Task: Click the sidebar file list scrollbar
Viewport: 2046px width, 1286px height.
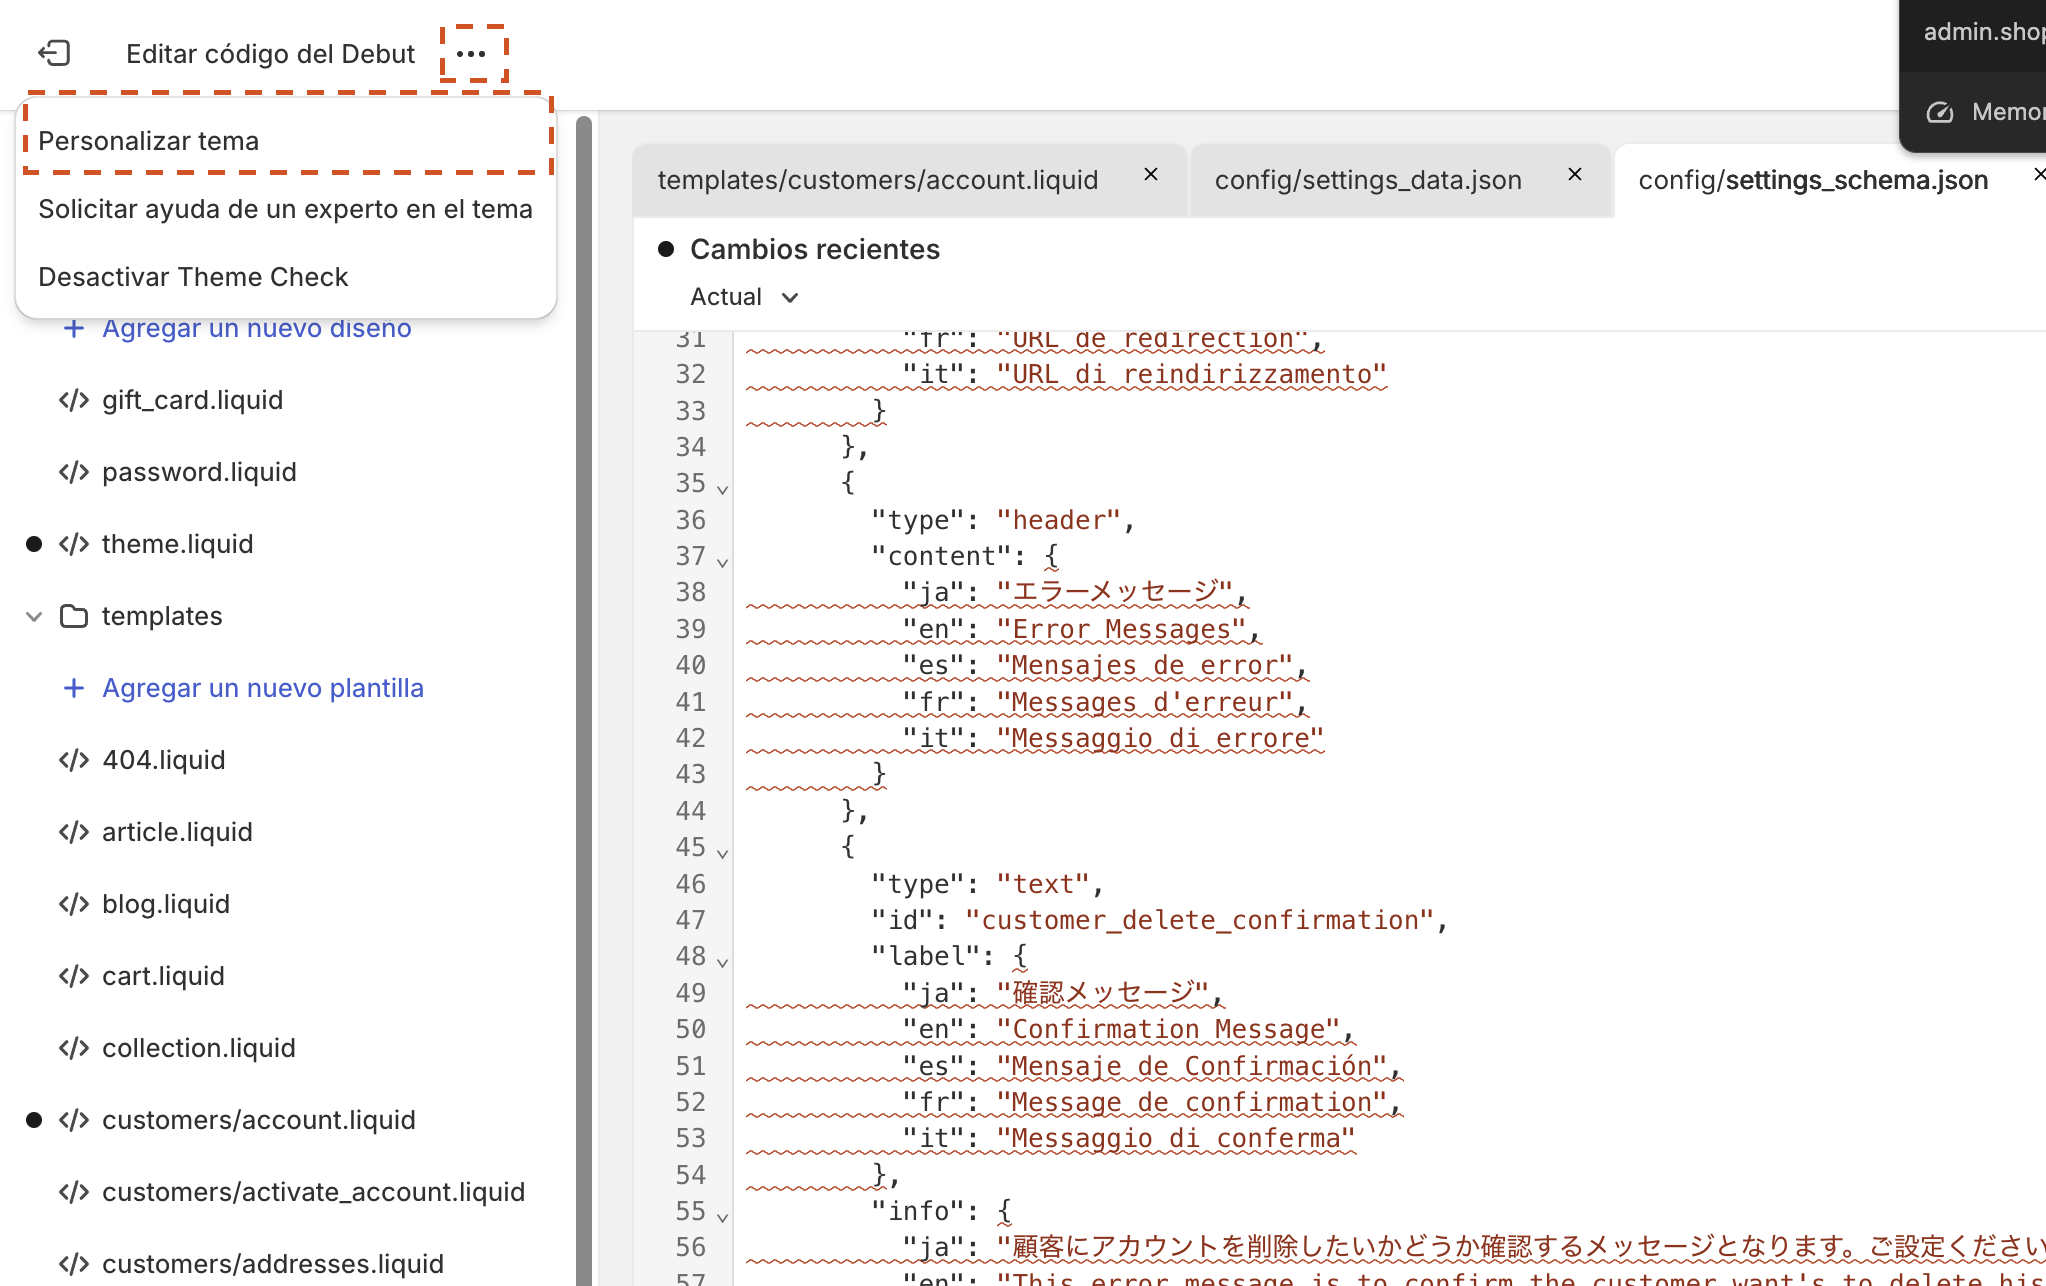Action: [x=584, y=700]
